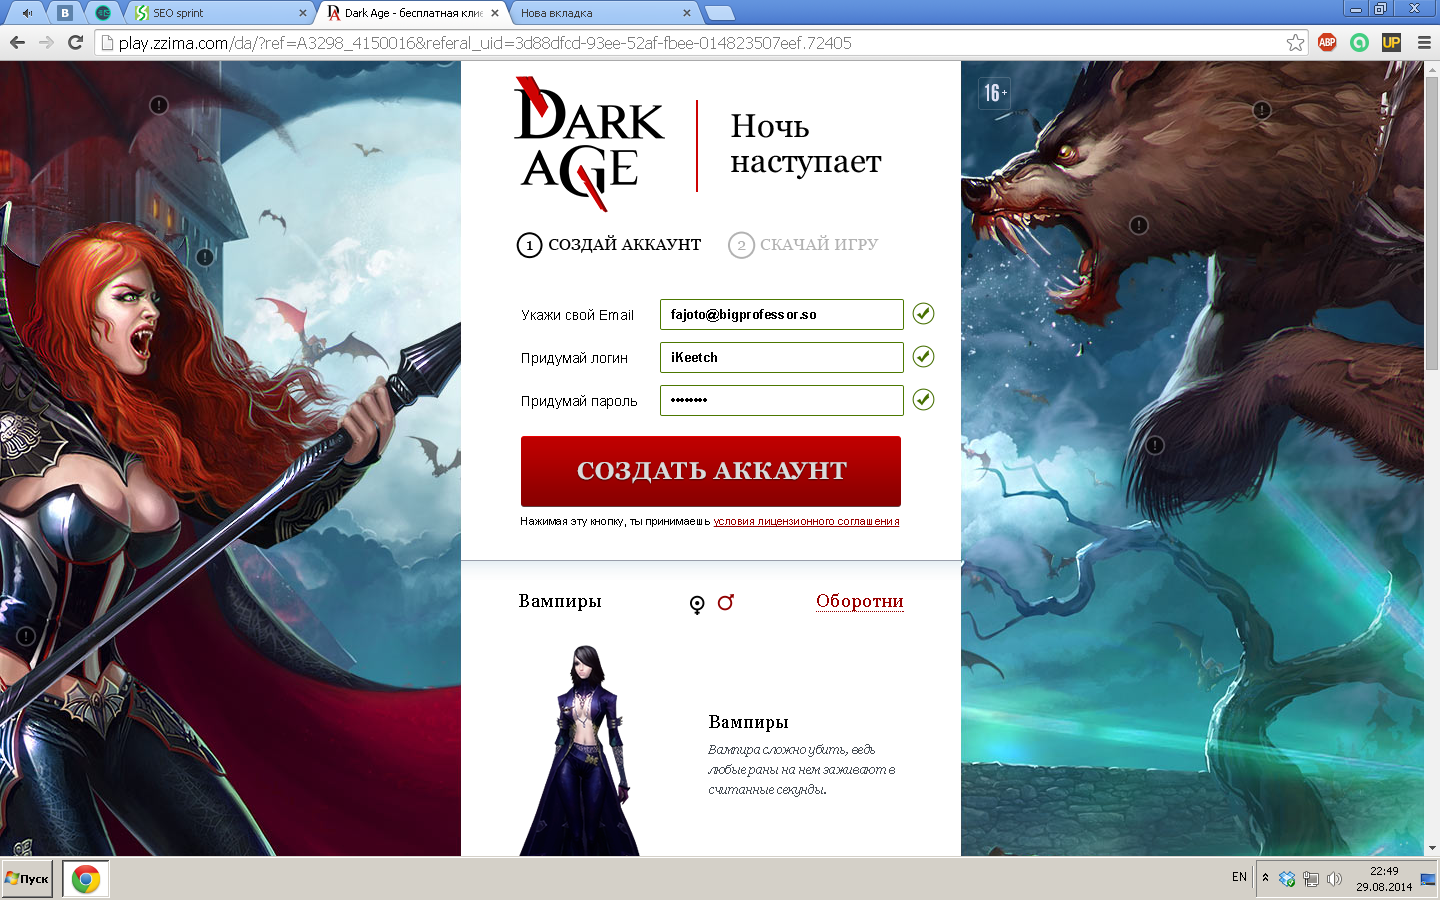1440x900 pixels.
Task: Open the Пуск start menu
Action: [27, 879]
